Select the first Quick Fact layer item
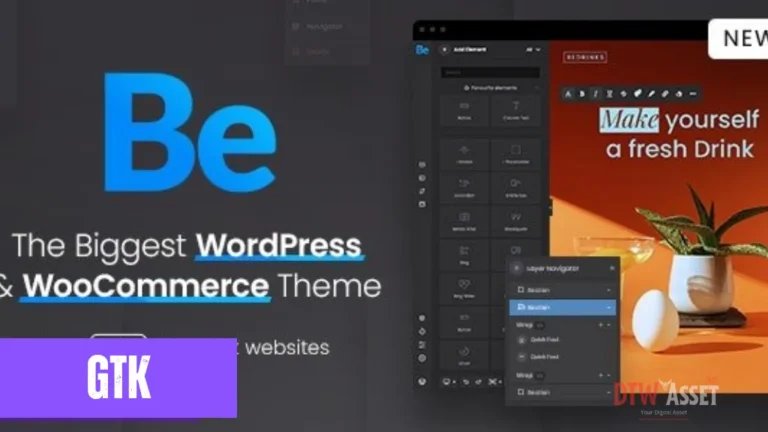 [539, 339]
